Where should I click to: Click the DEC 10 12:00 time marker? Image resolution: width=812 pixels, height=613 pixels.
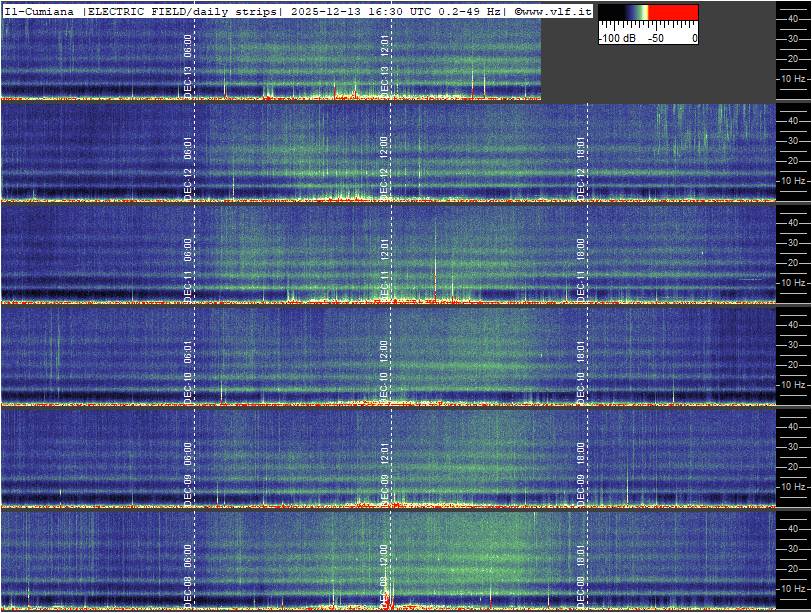click(x=384, y=369)
